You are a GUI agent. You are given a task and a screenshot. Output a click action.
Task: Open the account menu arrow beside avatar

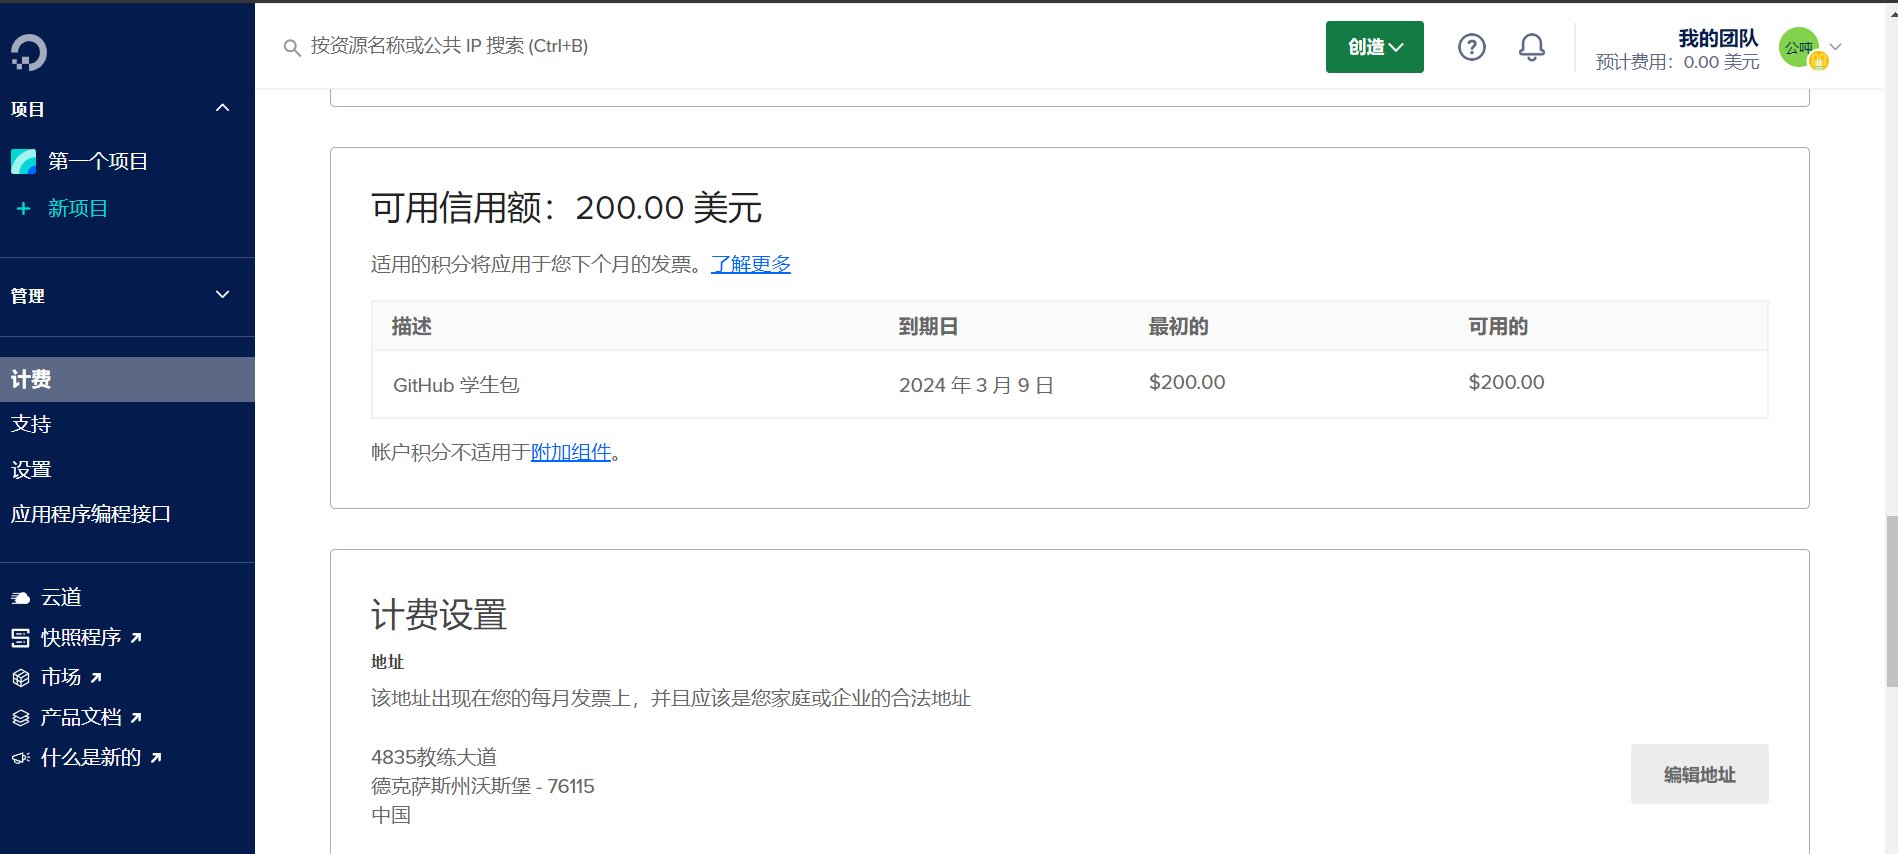[x=1836, y=47]
